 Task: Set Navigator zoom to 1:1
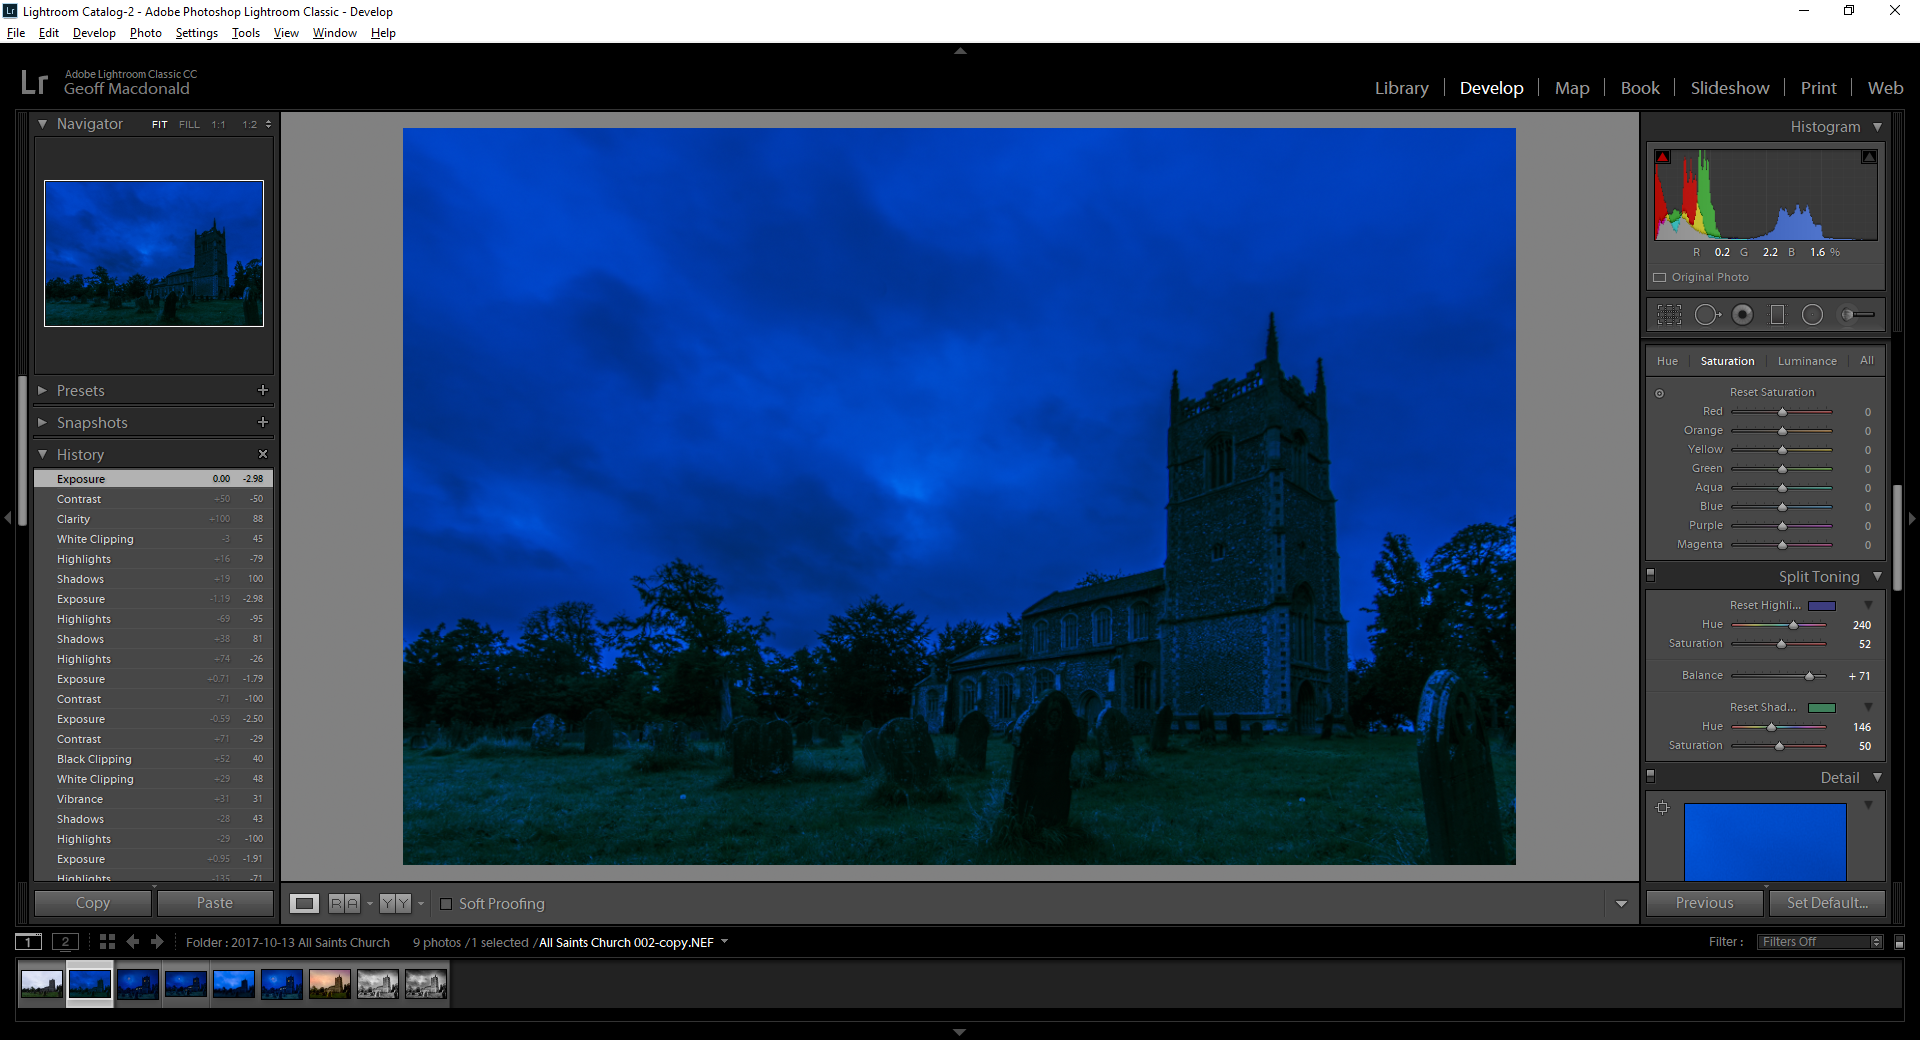218,125
